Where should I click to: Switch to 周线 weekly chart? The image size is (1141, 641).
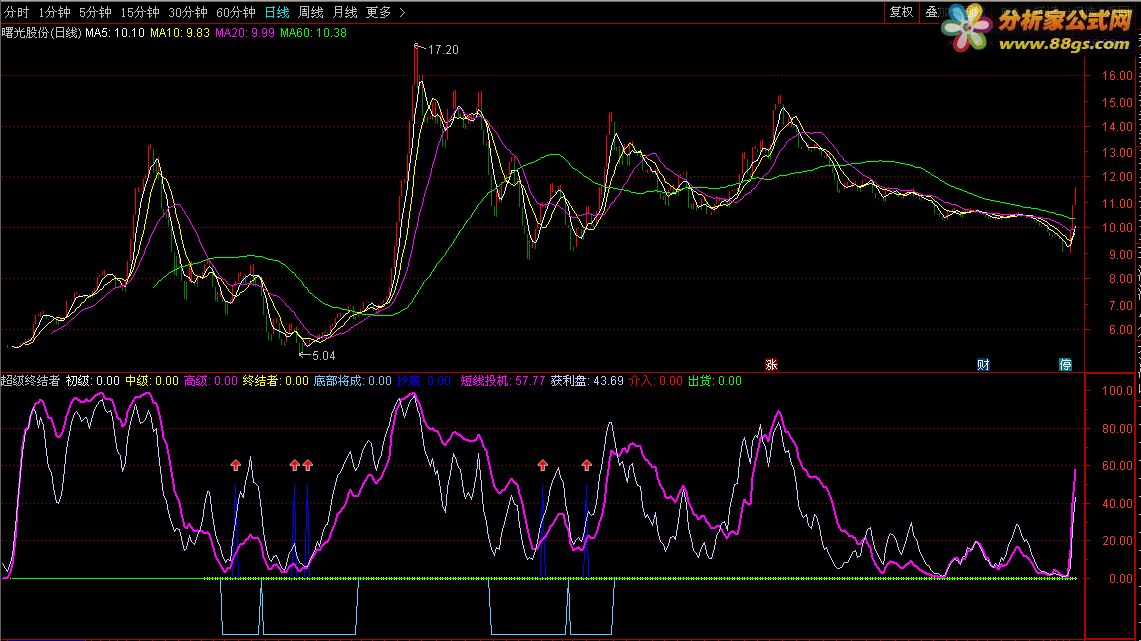pos(311,12)
